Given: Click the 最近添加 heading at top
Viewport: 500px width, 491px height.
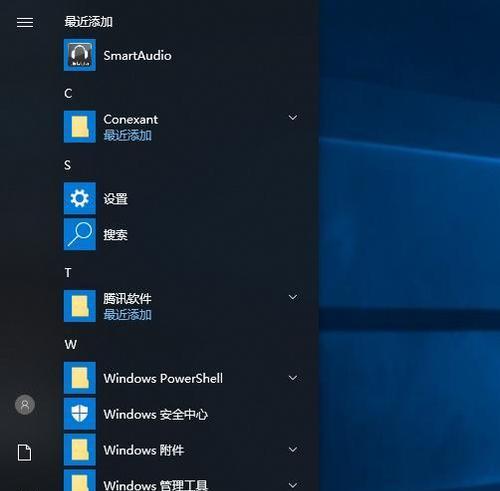Looking at the screenshot, I should (x=88, y=22).
